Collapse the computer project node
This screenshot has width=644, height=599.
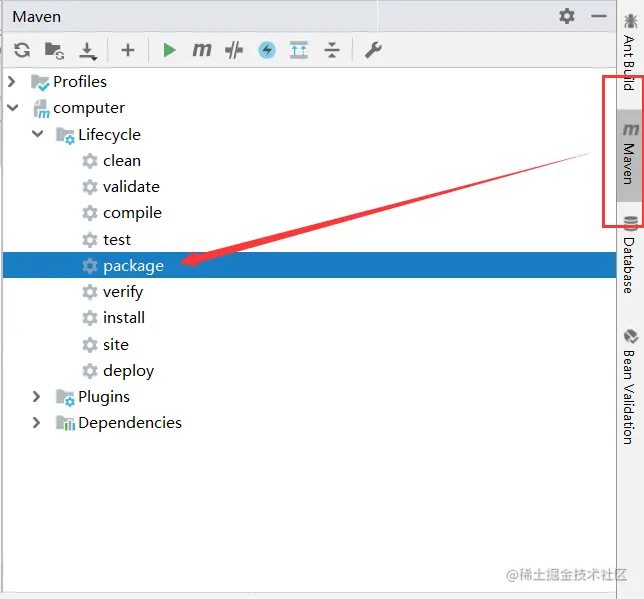(x=13, y=108)
